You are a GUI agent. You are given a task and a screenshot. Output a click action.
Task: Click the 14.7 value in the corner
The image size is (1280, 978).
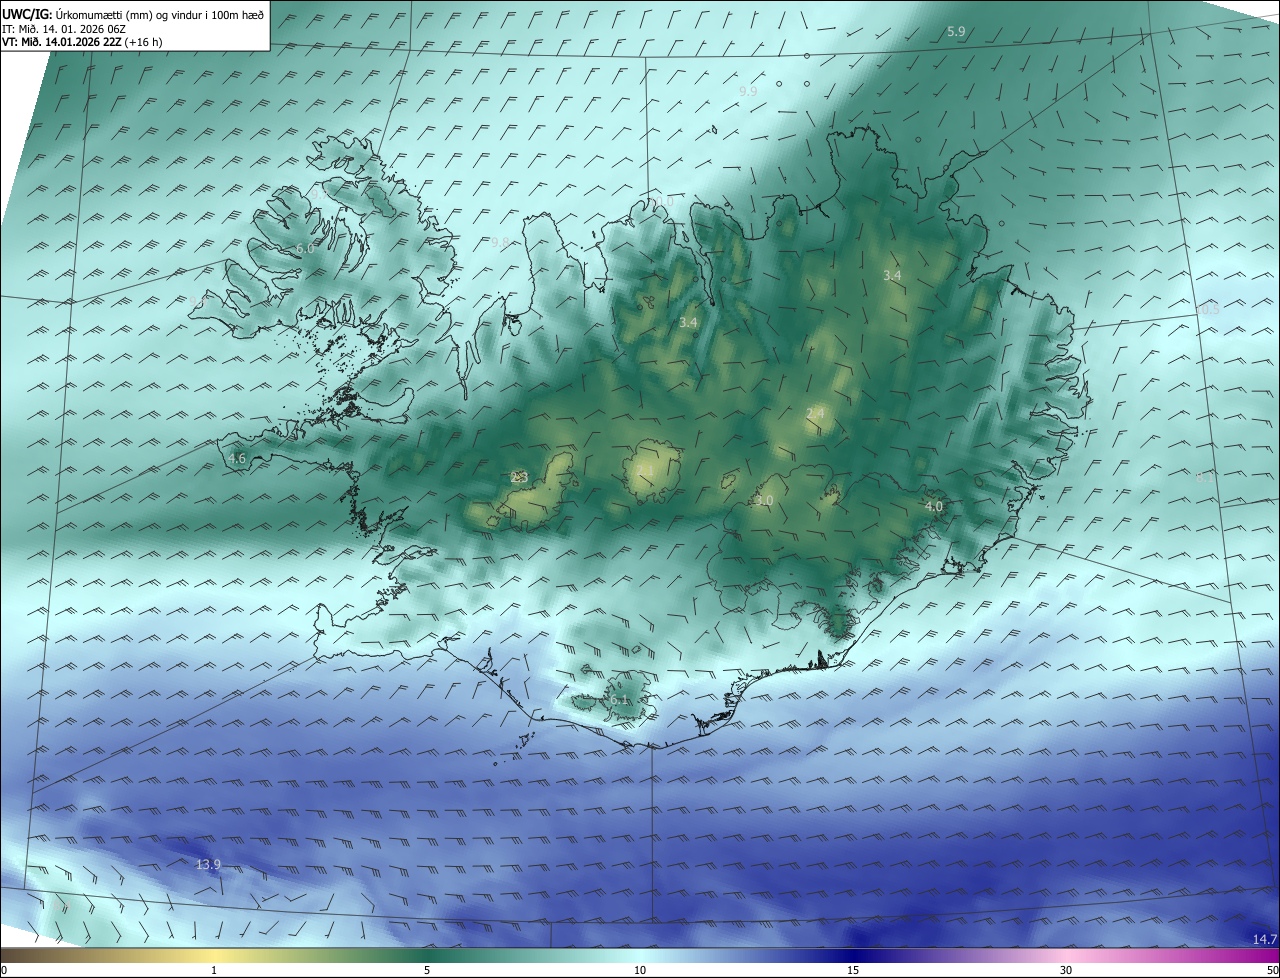(1265, 938)
